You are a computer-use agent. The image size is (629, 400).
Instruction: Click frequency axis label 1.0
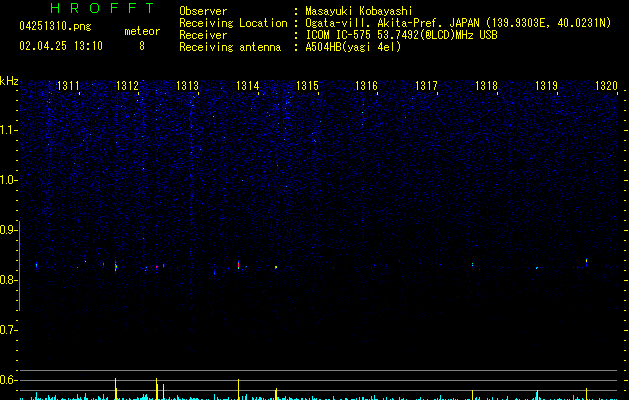(x=9, y=180)
